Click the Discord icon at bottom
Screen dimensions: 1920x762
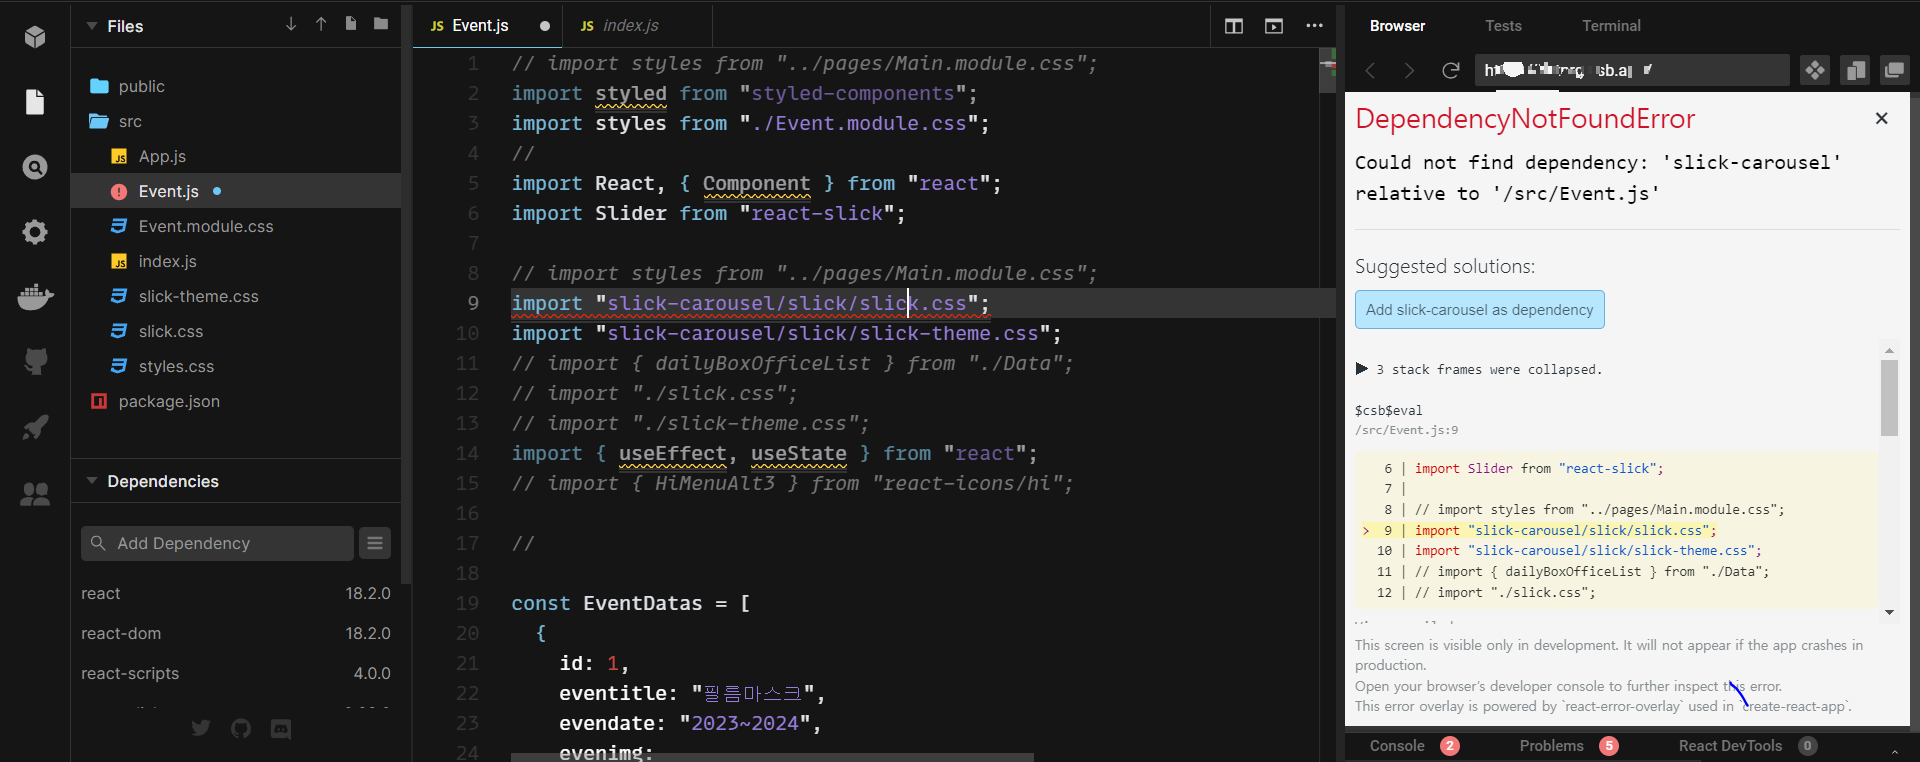(281, 728)
